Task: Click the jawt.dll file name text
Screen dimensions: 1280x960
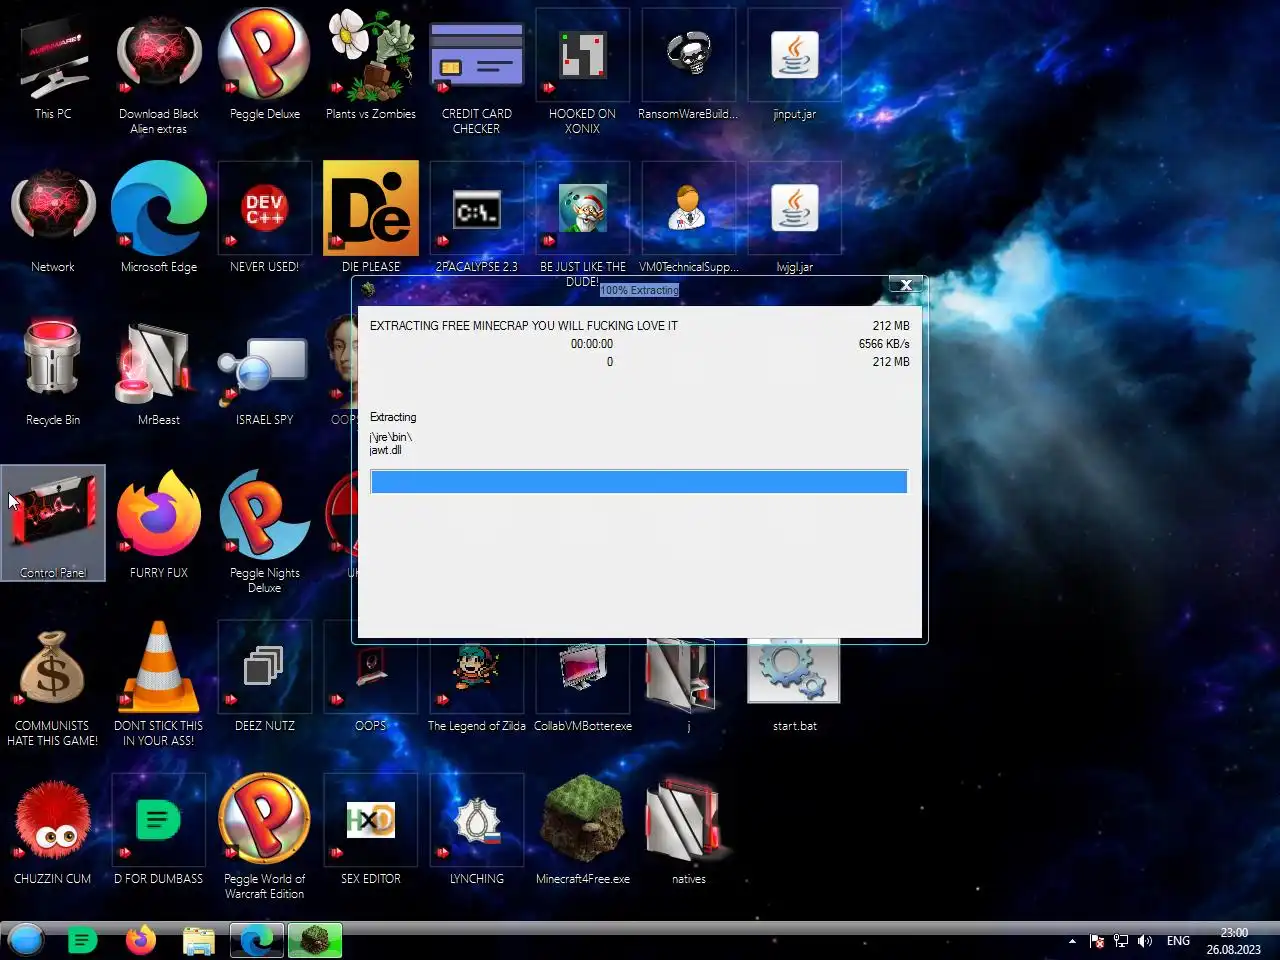Action: (x=385, y=450)
